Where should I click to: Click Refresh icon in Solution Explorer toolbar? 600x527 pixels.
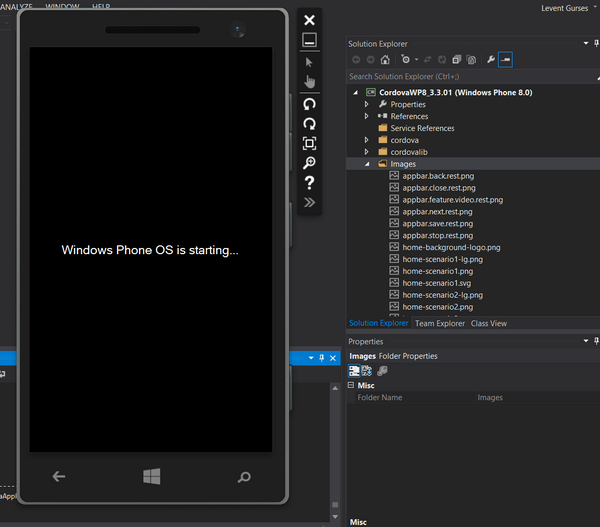pos(442,59)
